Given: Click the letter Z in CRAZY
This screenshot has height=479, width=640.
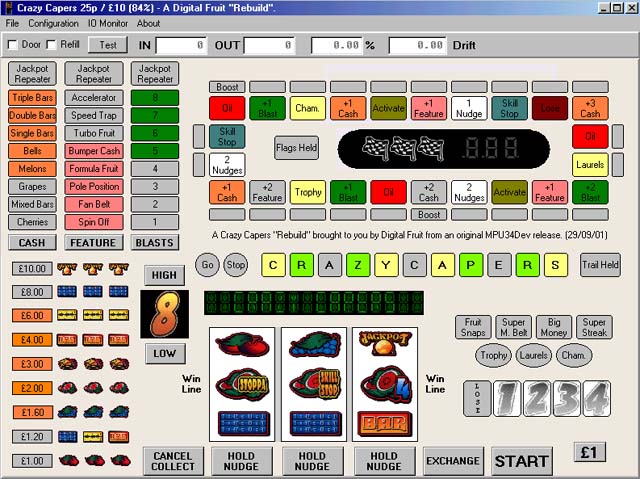Looking at the screenshot, I should [x=358, y=265].
